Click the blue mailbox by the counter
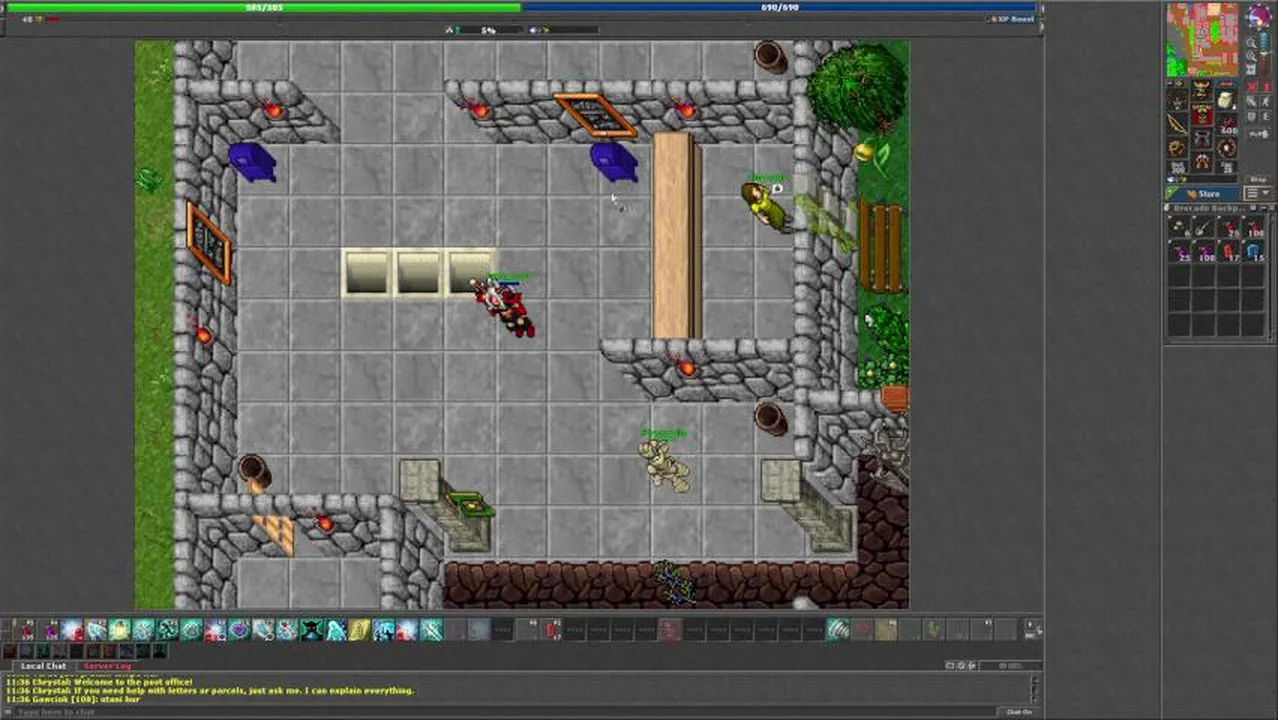1278x720 pixels. [x=613, y=162]
